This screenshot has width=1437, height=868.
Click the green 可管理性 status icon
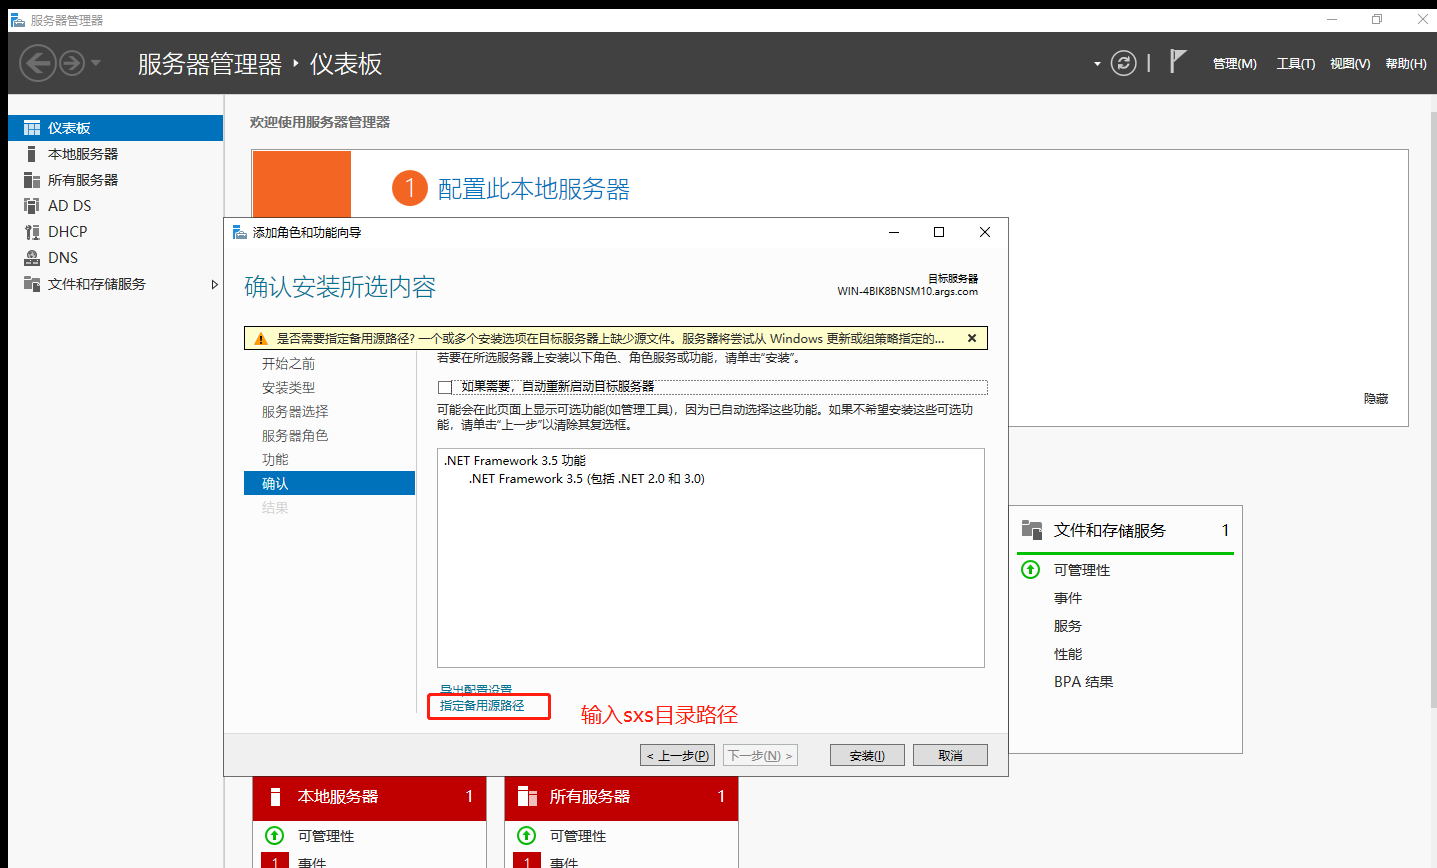(x=1030, y=570)
